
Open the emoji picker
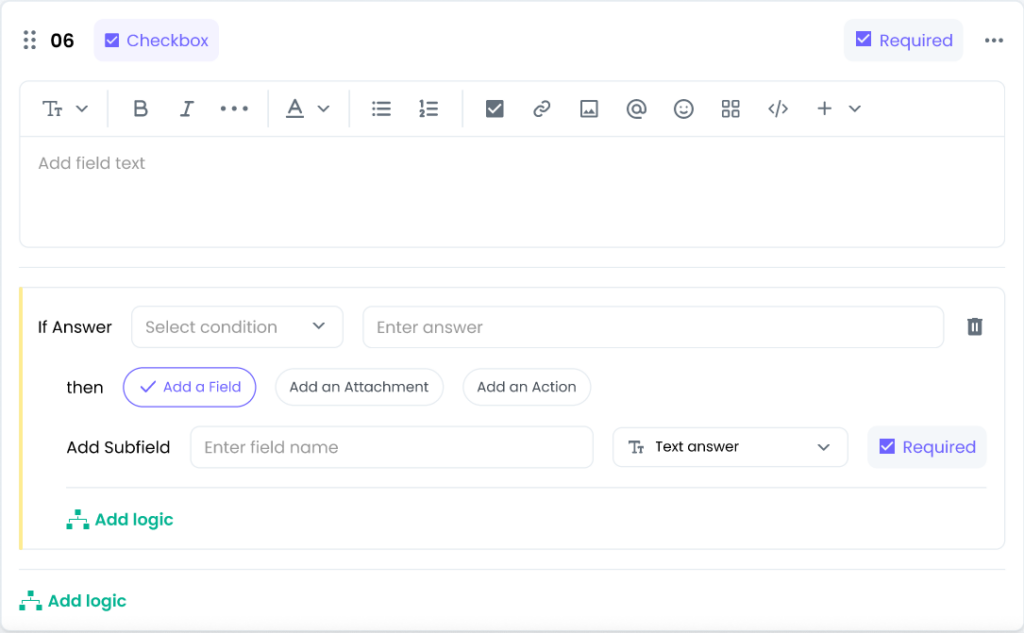point(683,109)
